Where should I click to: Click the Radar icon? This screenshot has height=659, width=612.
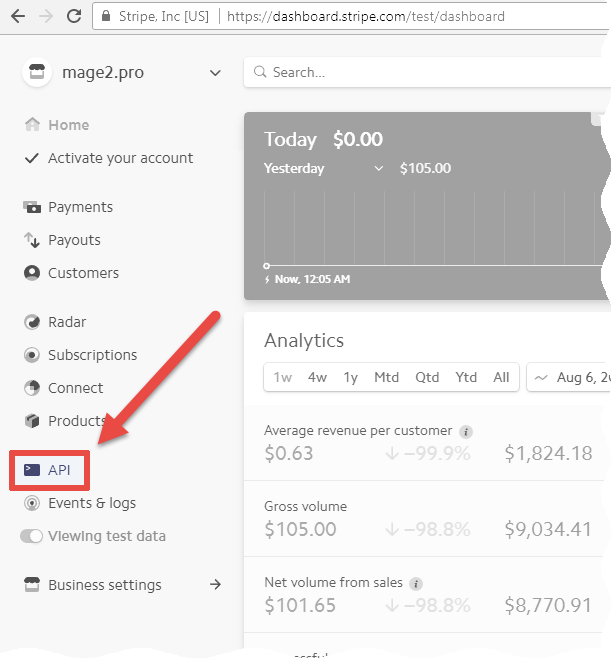click(x=32, y=322)
